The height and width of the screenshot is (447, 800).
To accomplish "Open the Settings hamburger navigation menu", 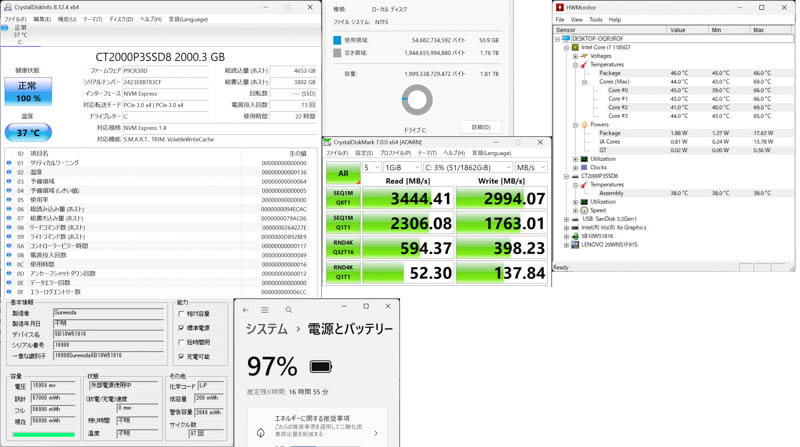I will 265,310.
